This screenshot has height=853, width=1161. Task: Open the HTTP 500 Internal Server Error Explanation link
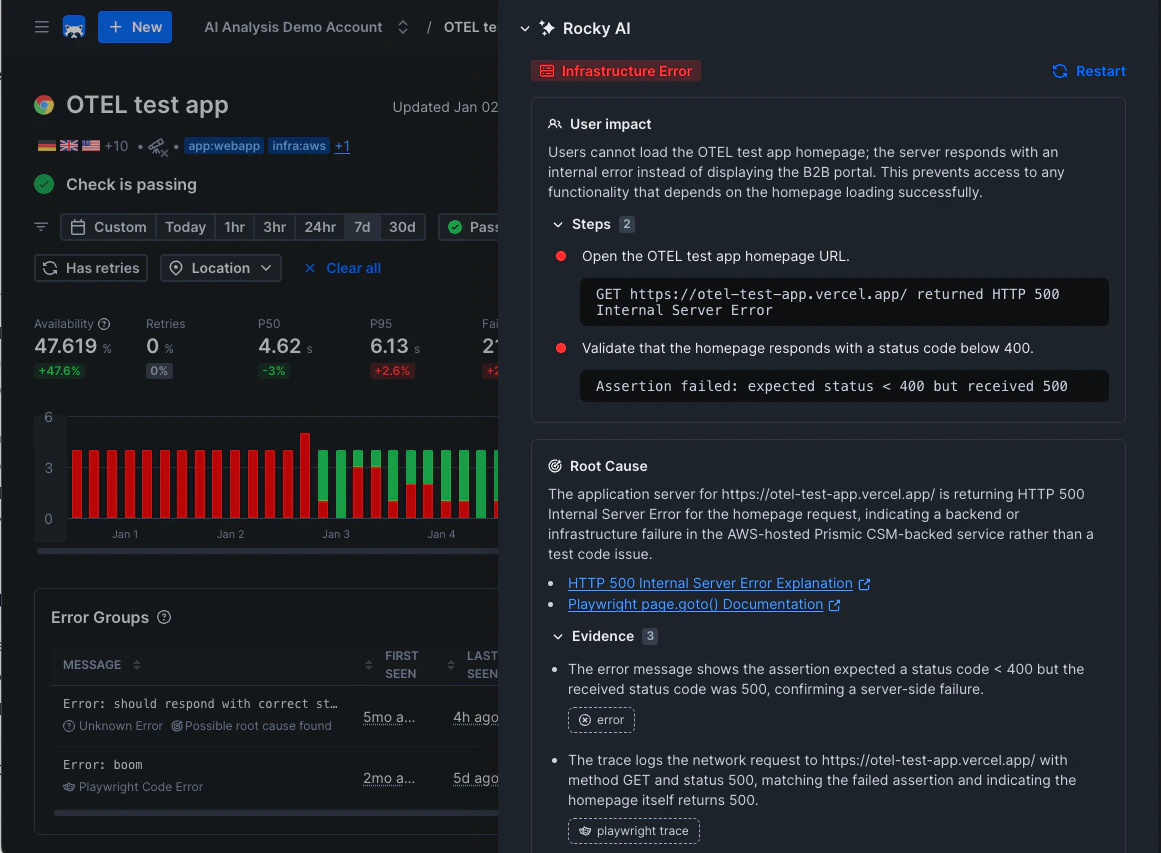(x=711, y=583)
